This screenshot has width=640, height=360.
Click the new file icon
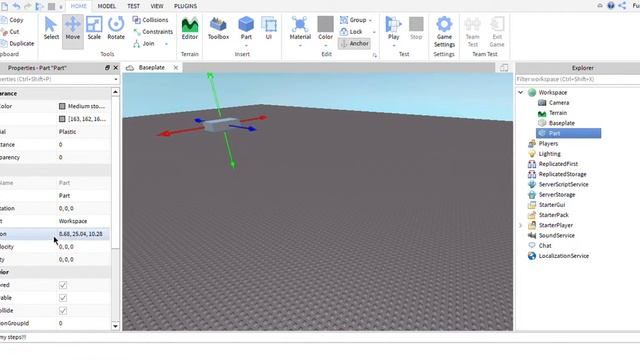point(4,6)
